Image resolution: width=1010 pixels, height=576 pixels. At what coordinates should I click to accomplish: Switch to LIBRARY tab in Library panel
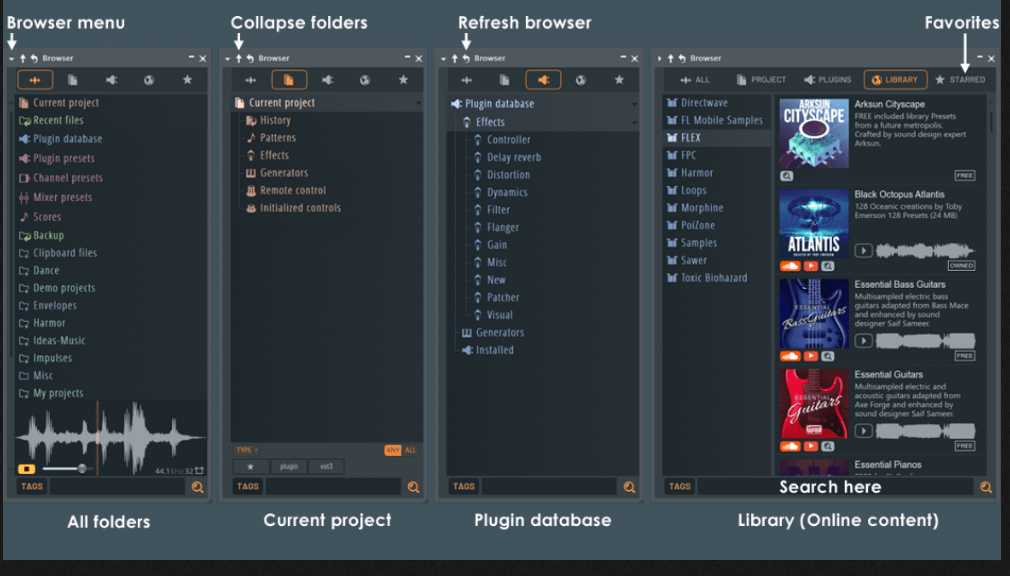(x=895, y=80)
